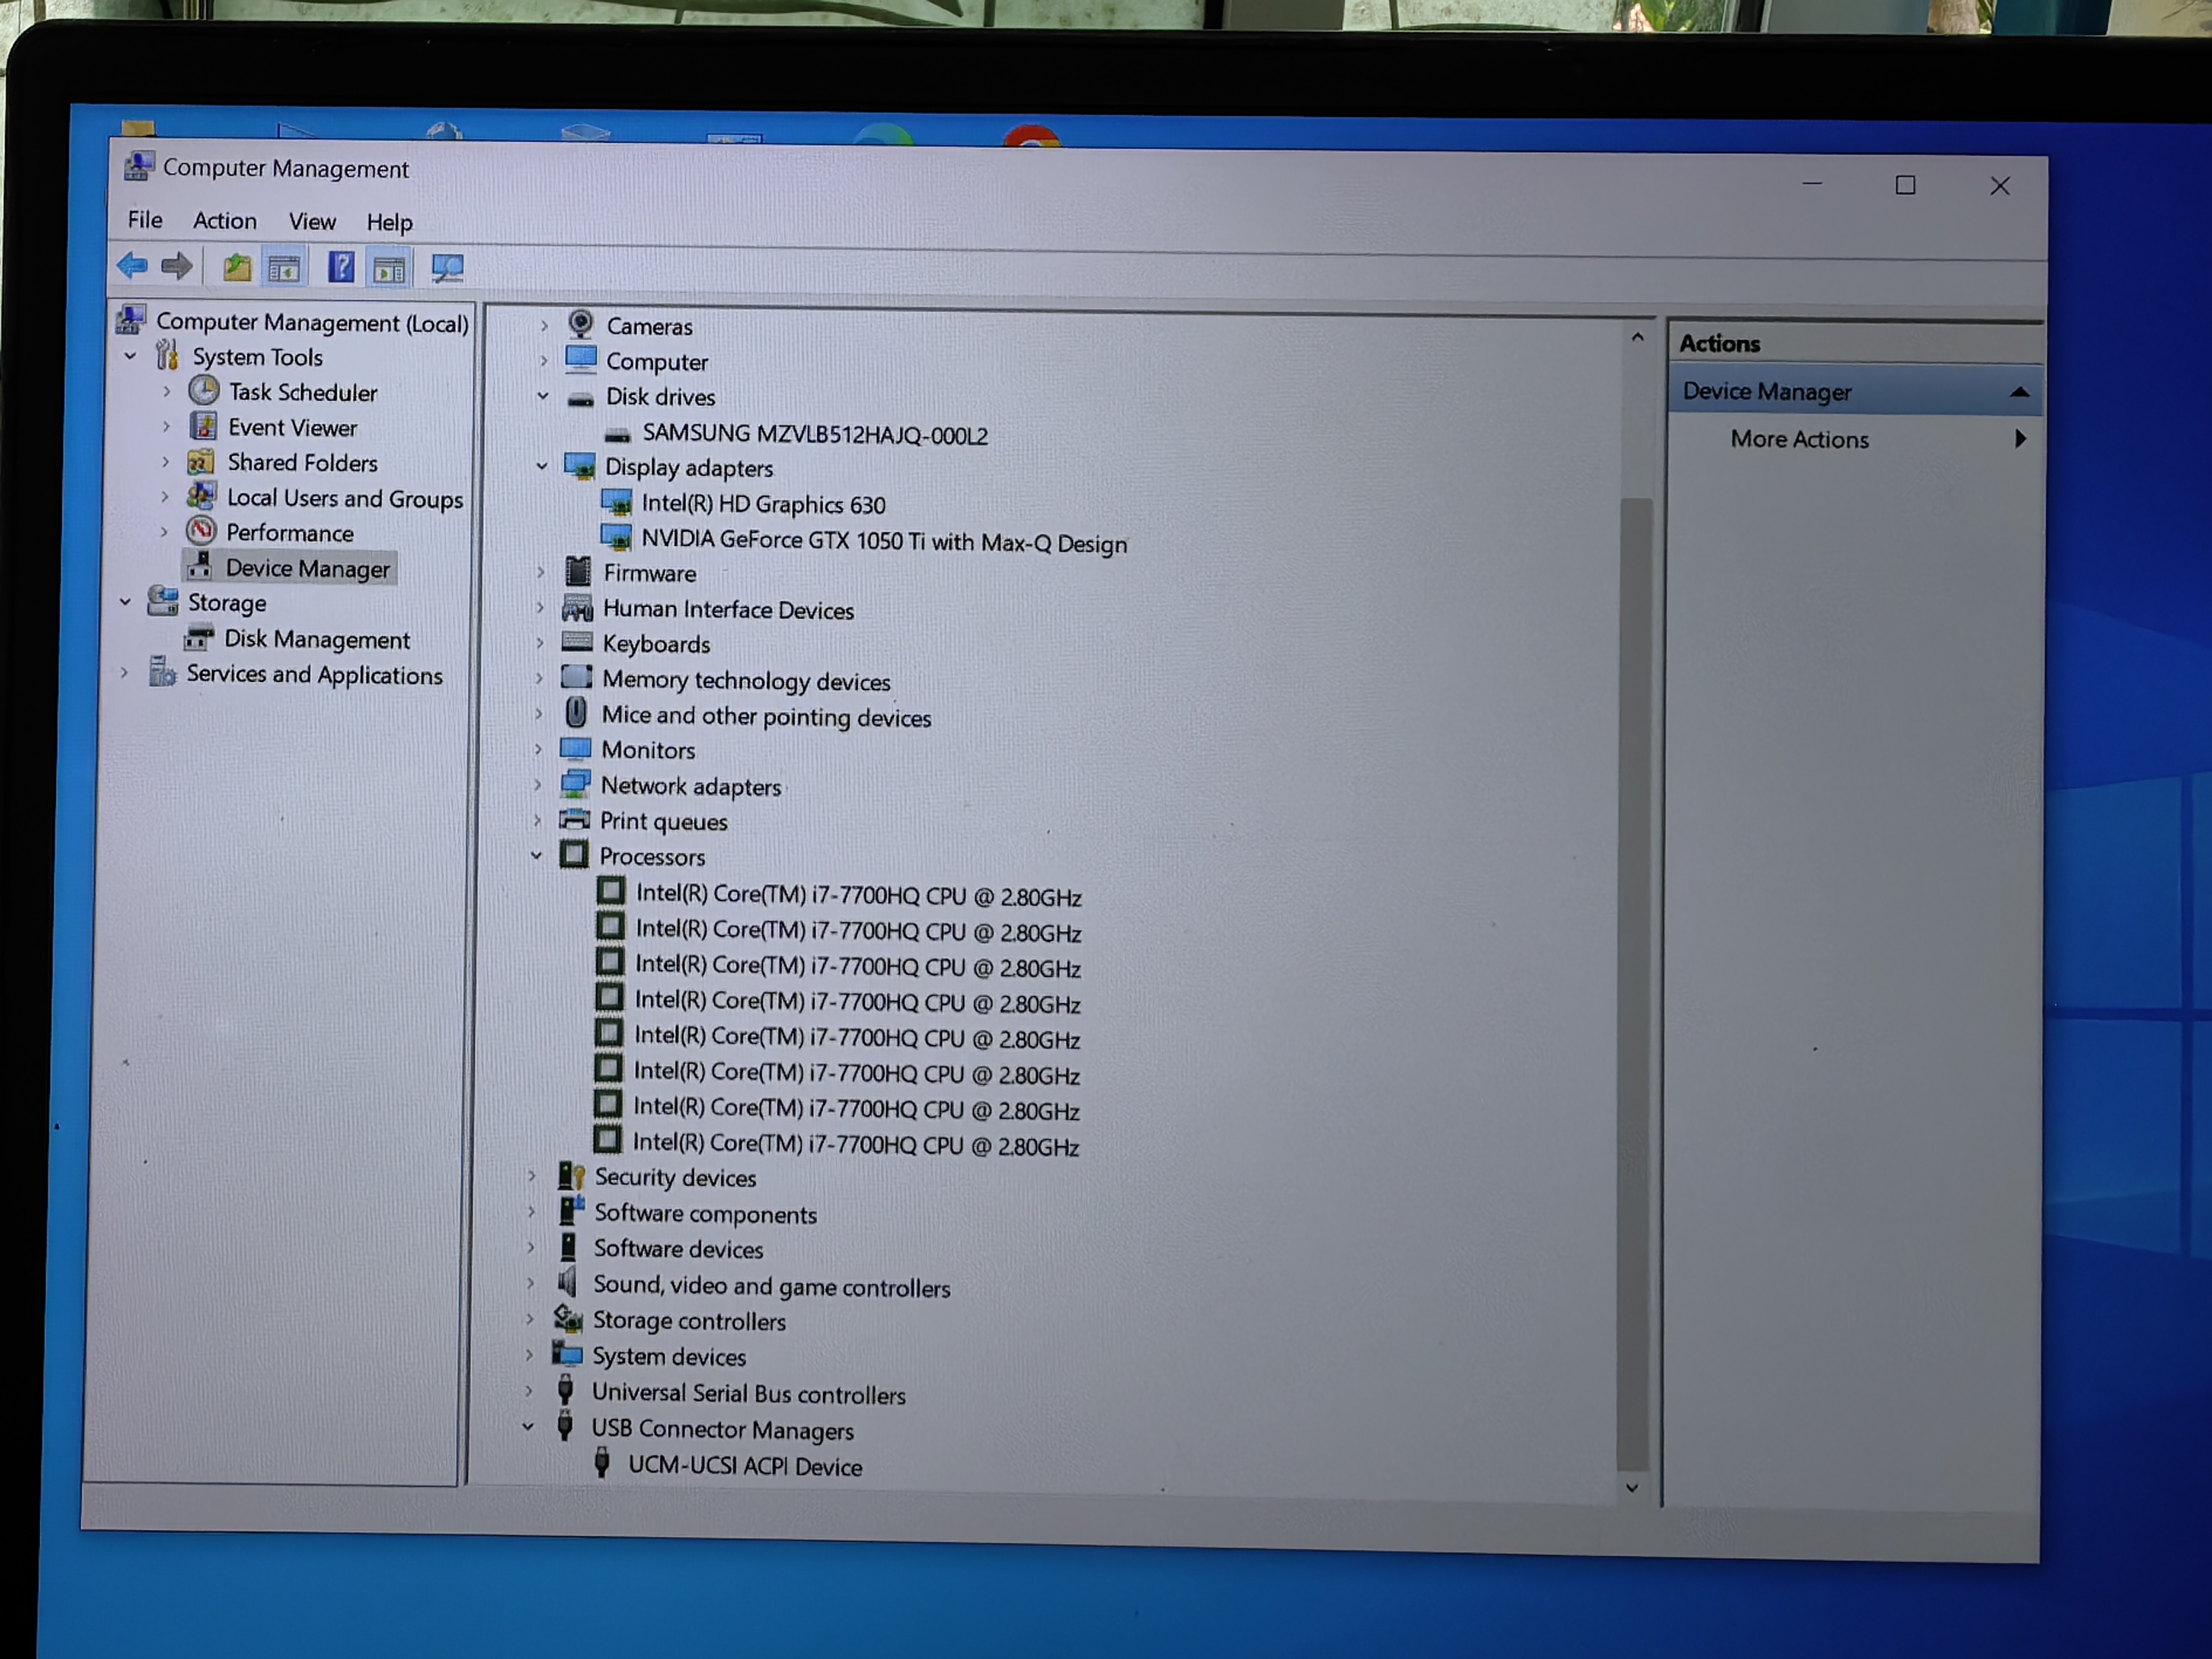The height and width of the screenshot is (1659, 2212).
Task: Select the SAMSUNG MZVLB512HAJQ disk drive
Action: tap(814, 435)
